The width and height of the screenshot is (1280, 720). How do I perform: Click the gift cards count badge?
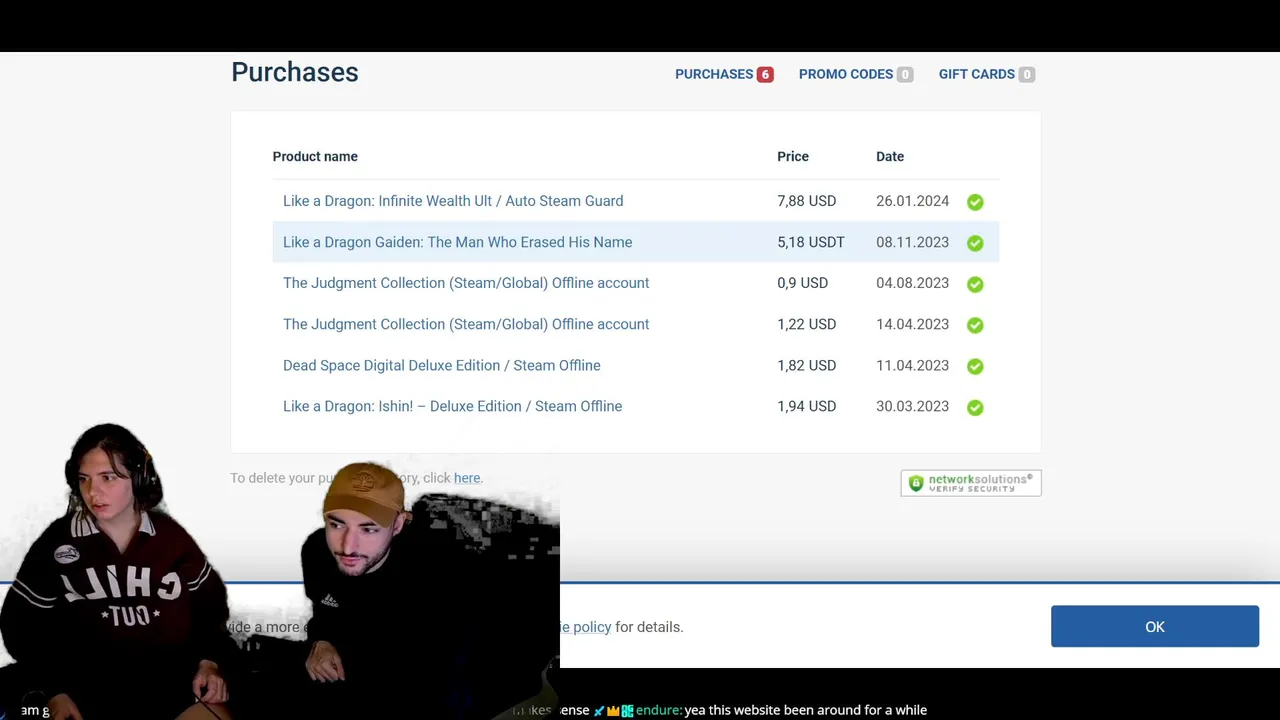(x=1026, y=74)
